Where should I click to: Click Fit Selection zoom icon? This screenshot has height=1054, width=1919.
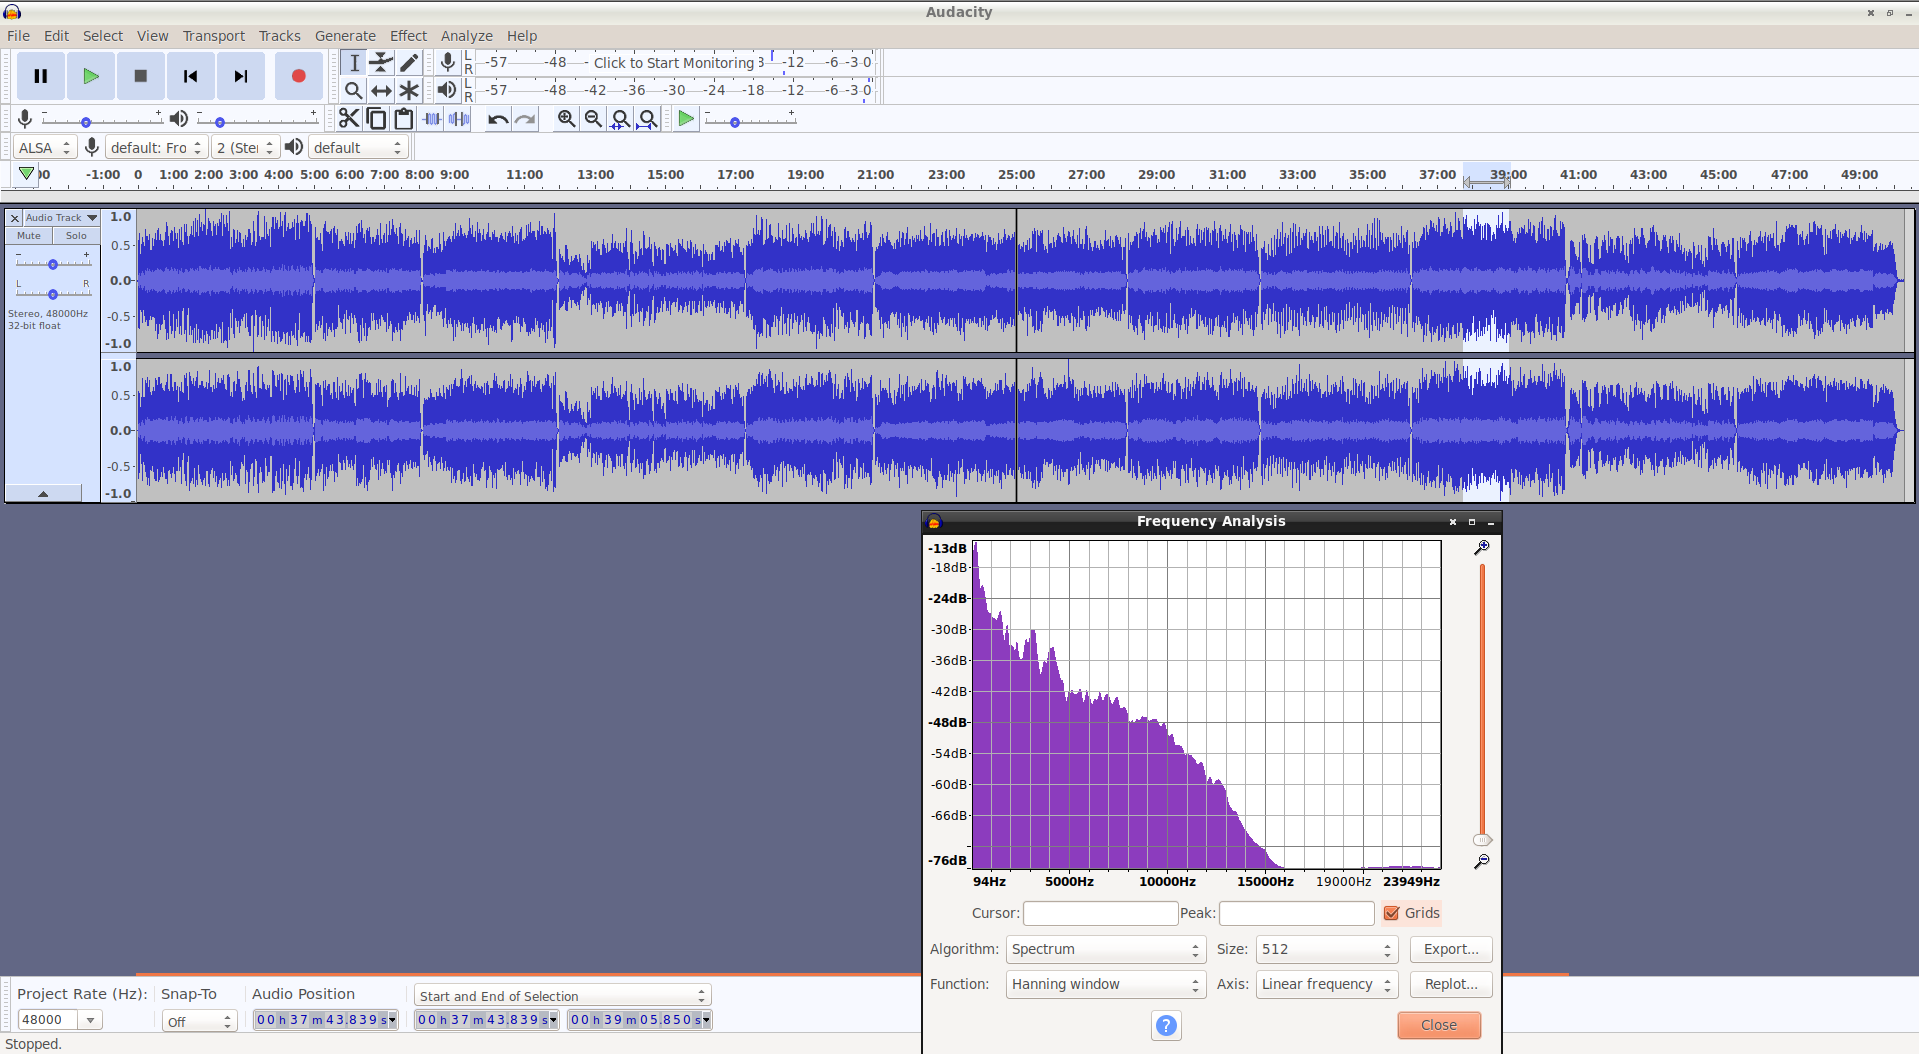click(x=621, y=119)
